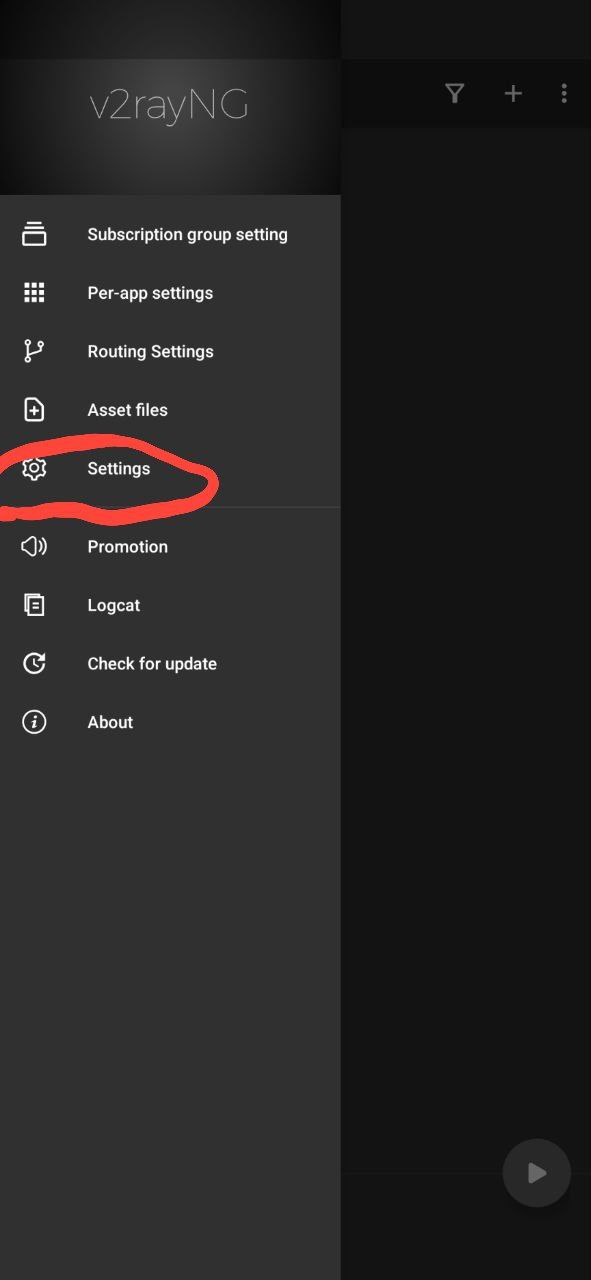Open the three-dot overflow menu
The height and width of the screenshot is (1280, 591).
point(564,94)
